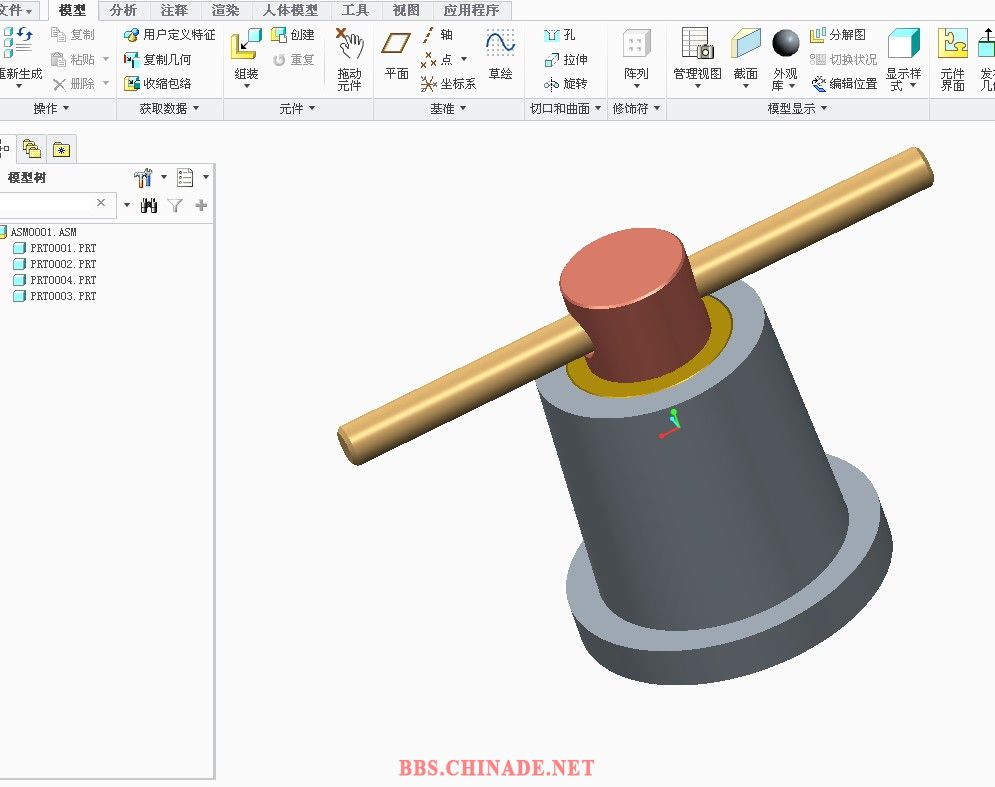Click the binoculars search icon in model tree
Image resolution: width=995 pixels, height=787 pixels.
150,205
